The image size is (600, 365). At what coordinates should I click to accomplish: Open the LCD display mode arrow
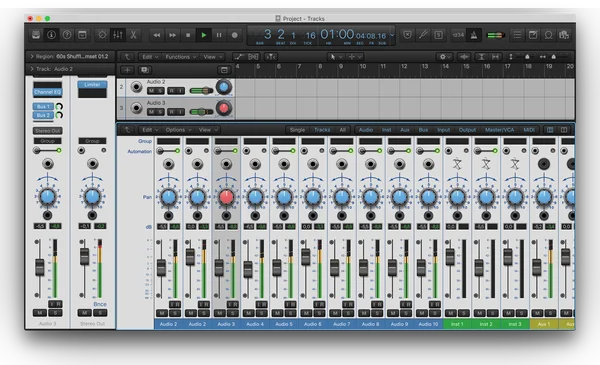pyautogui.click(x=392, y=35)
